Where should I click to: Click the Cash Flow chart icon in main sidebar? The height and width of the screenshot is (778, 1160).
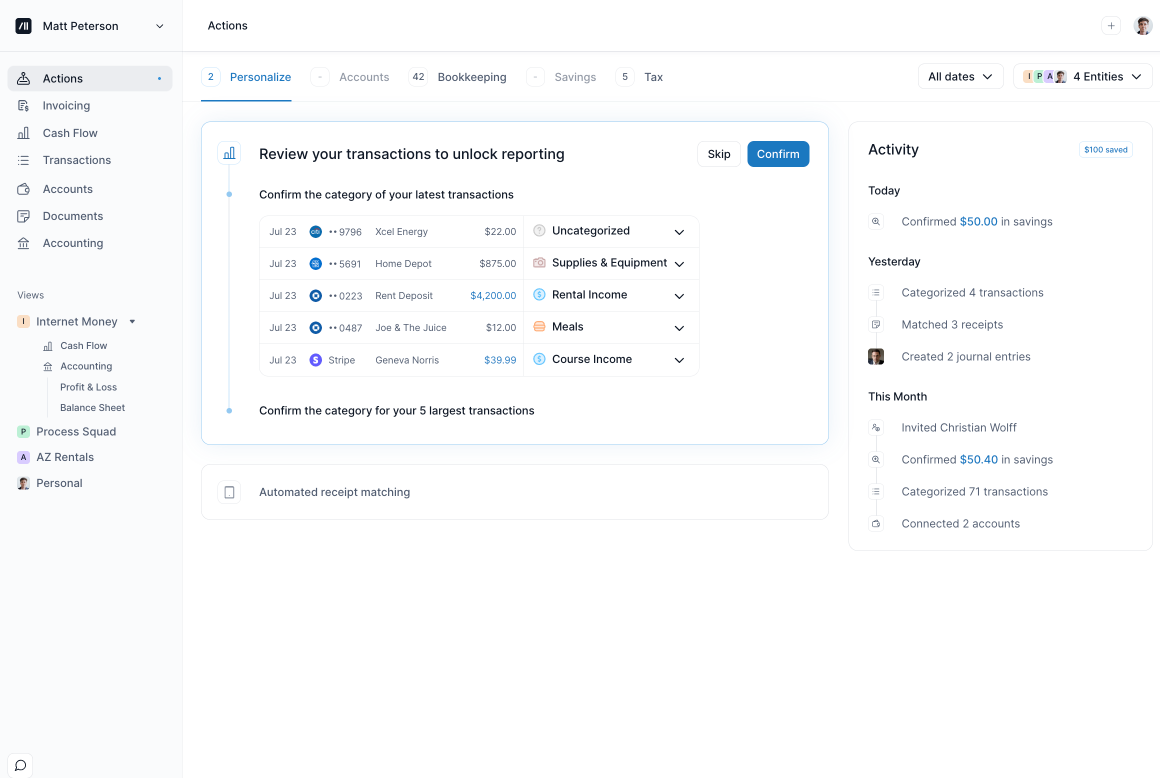pos(24,133)
